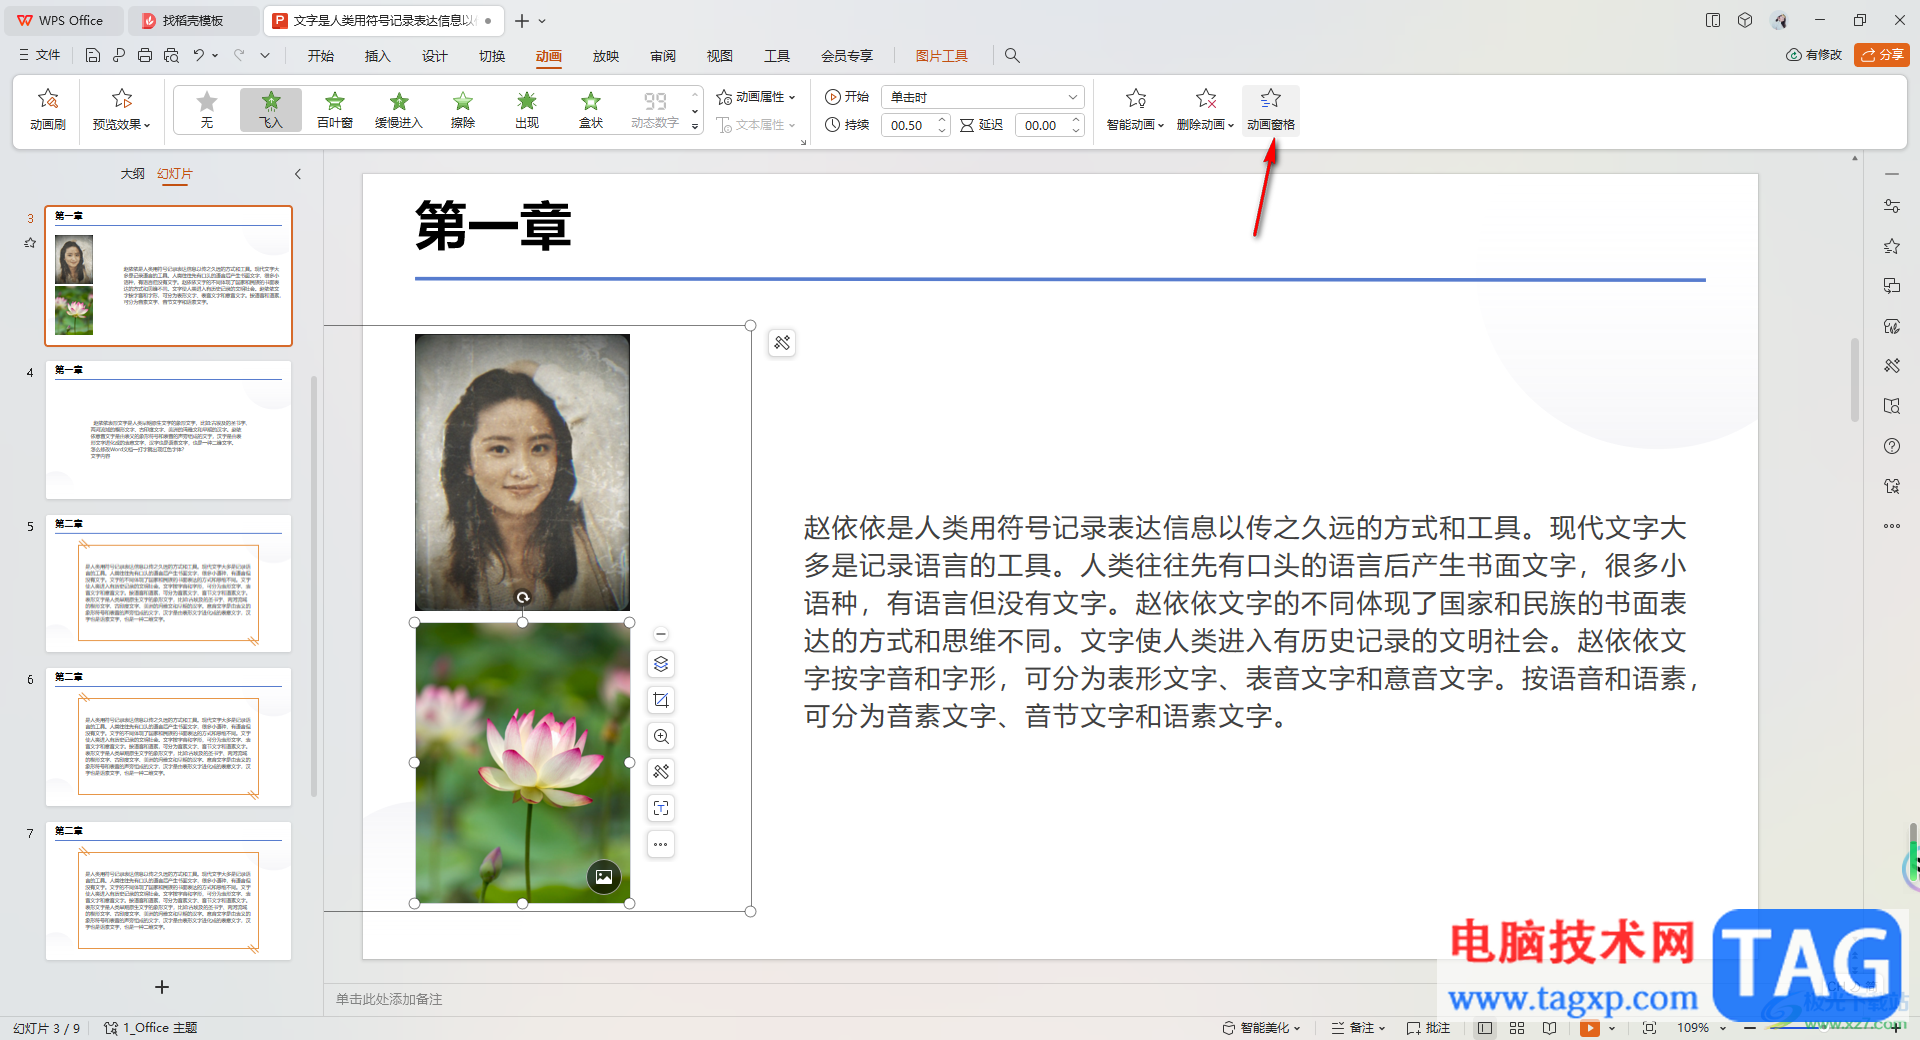Click the layers icon beside lotus image
This screenshot has width=1920, height=1040.
point(661,664)
